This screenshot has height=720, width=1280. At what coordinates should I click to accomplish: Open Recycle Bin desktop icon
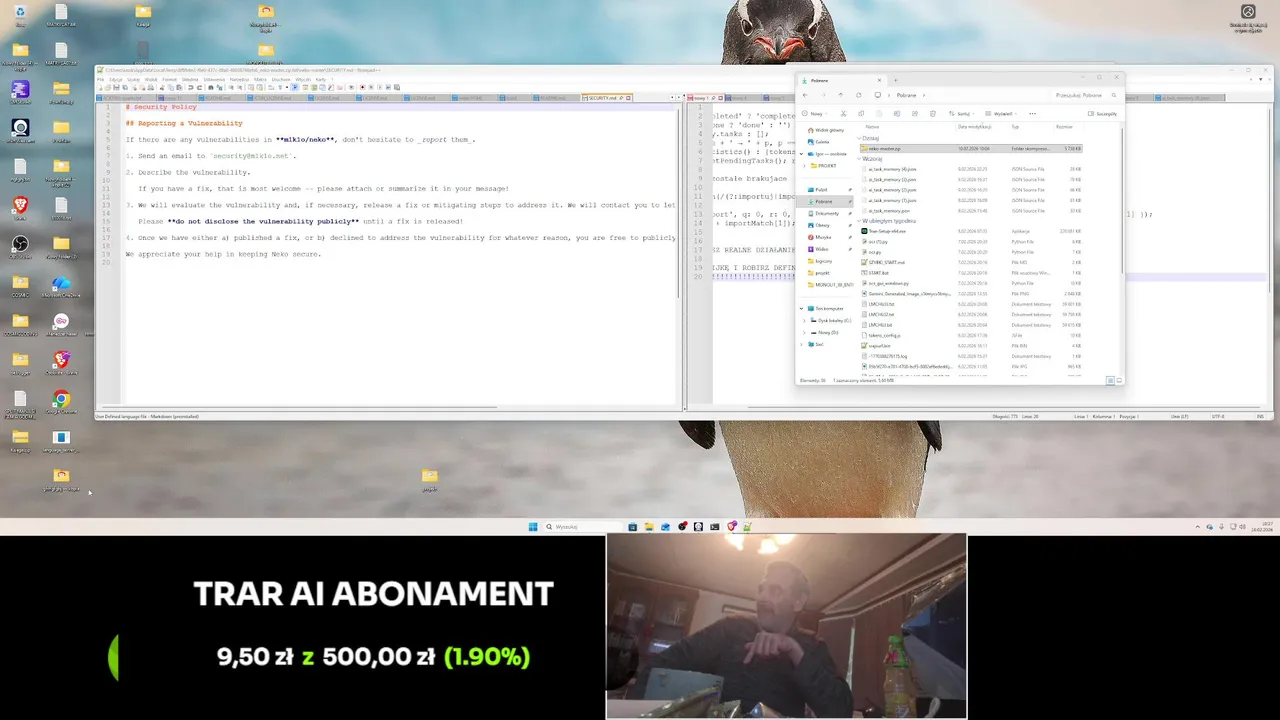pyautogui.click(x=20, y=15)
